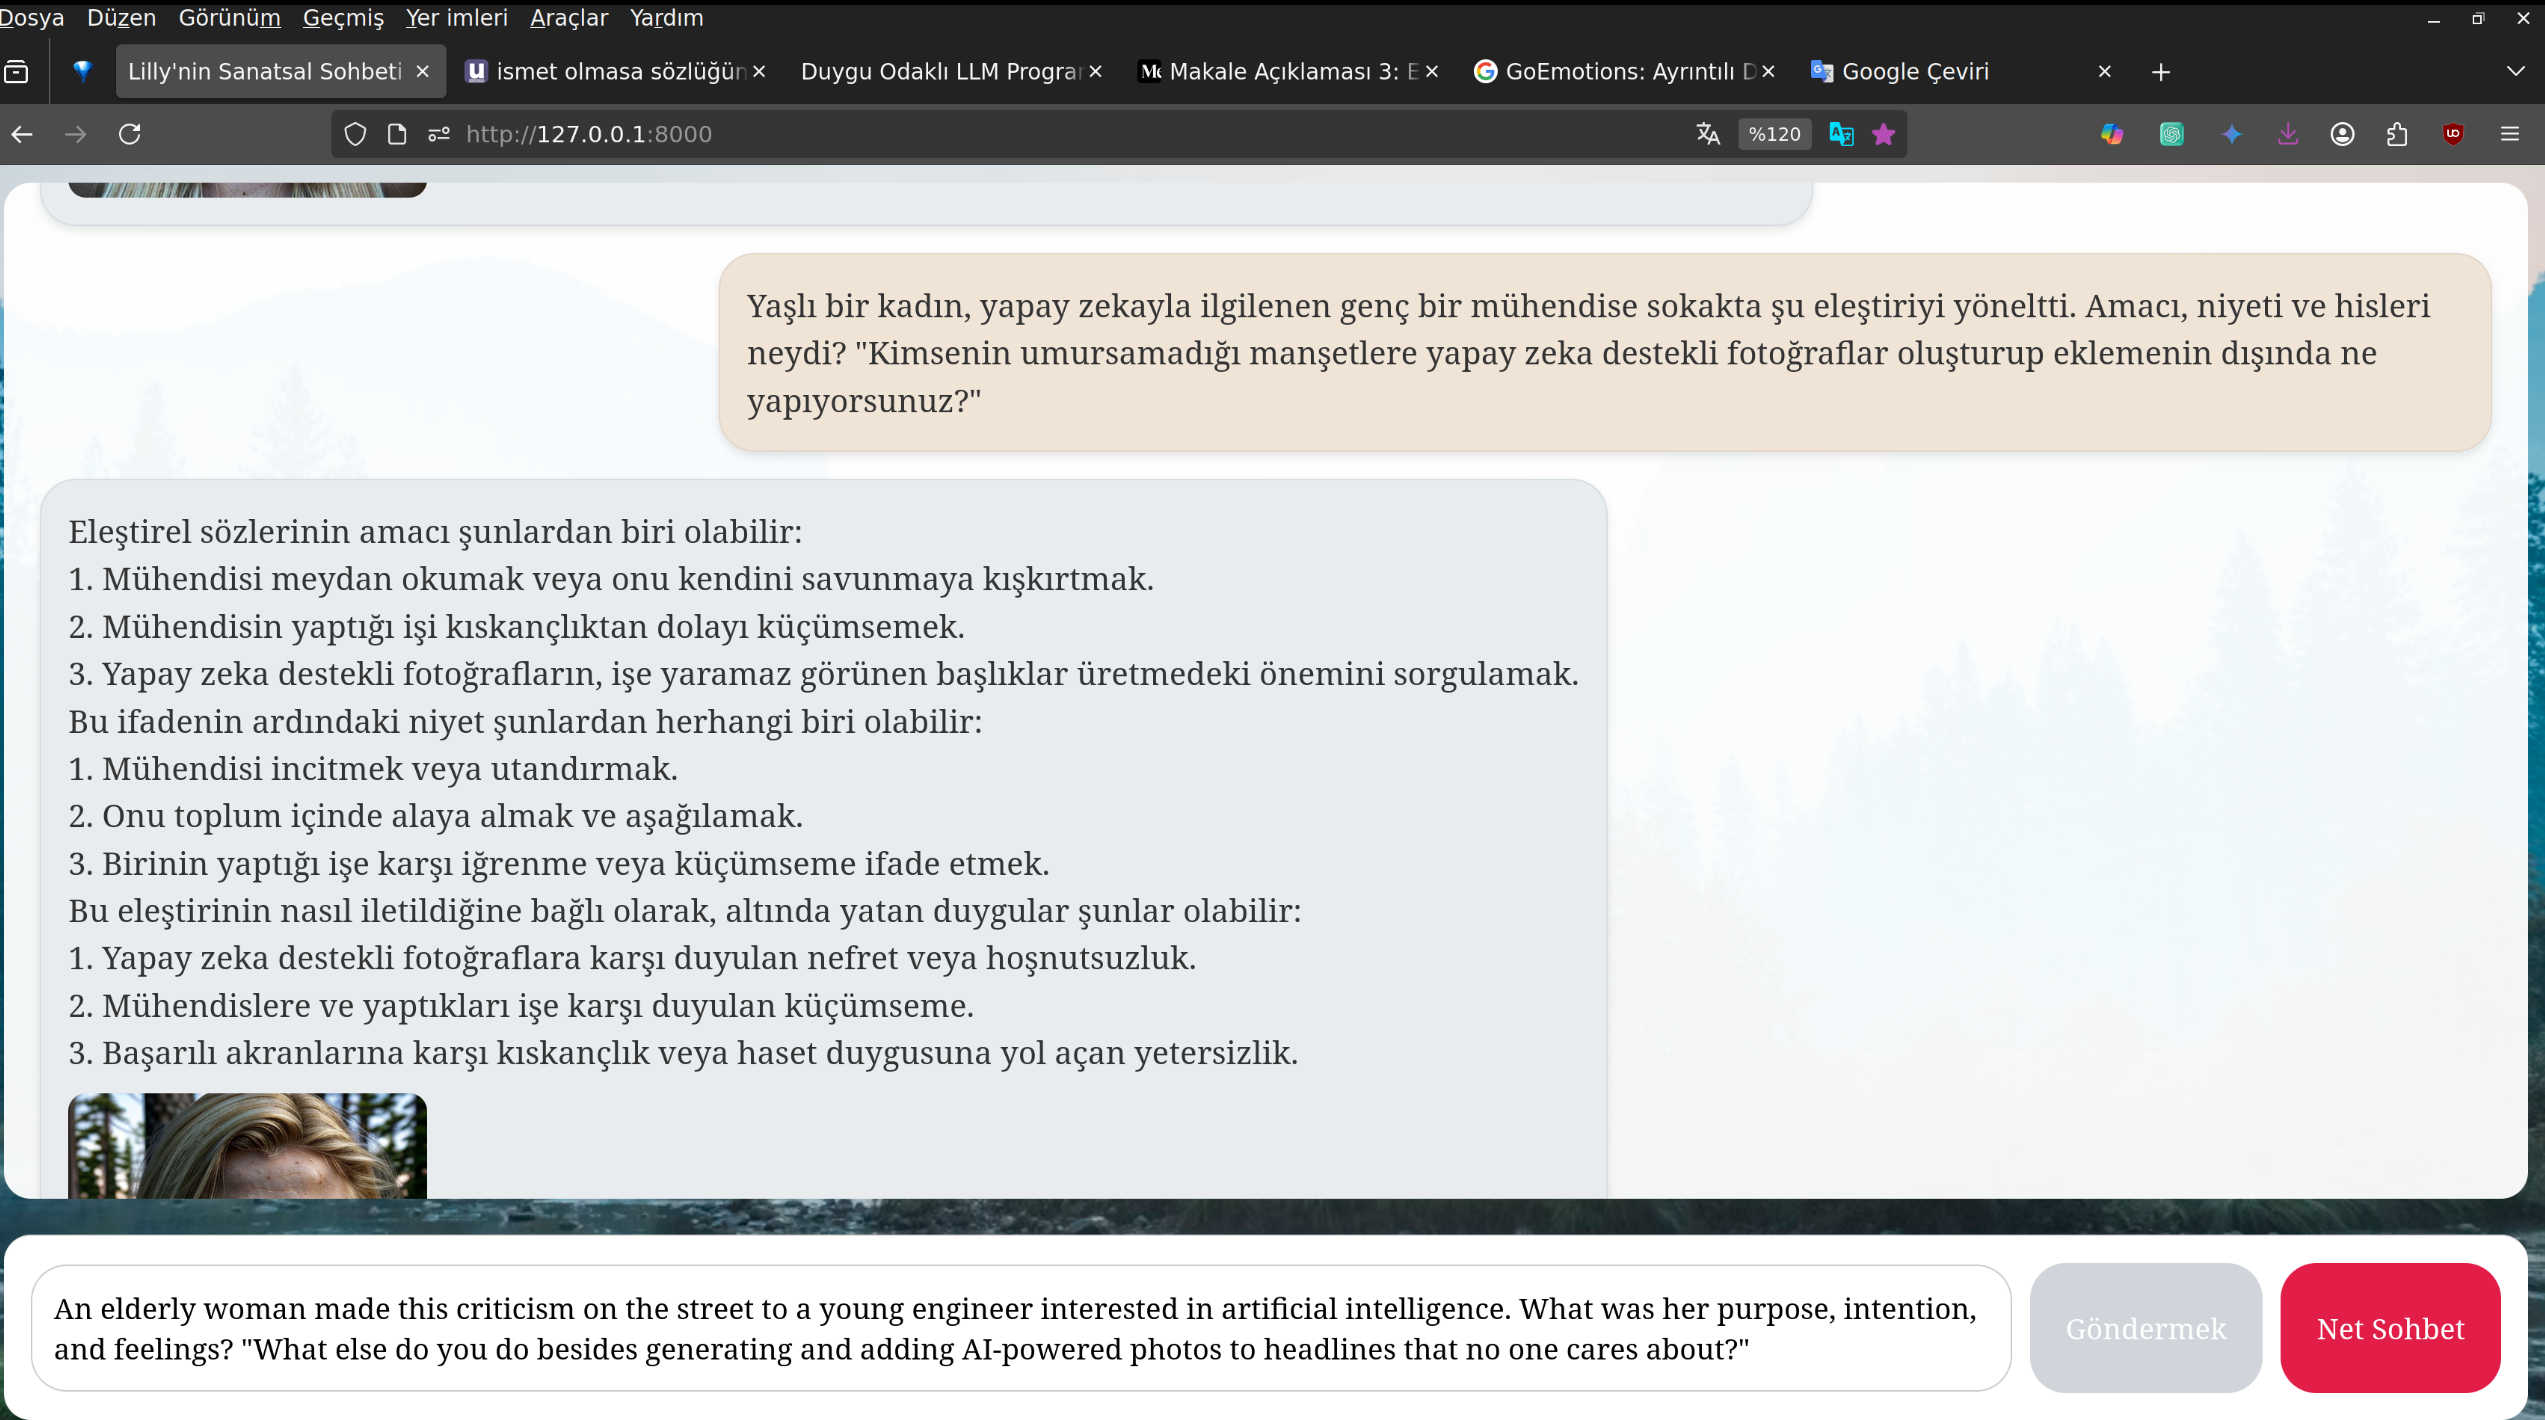Image resolution: width=2545 pixels, height=1420 pixels.
Task: Switch to ismet olmasa sözlüğün tab
Action: 606,72
